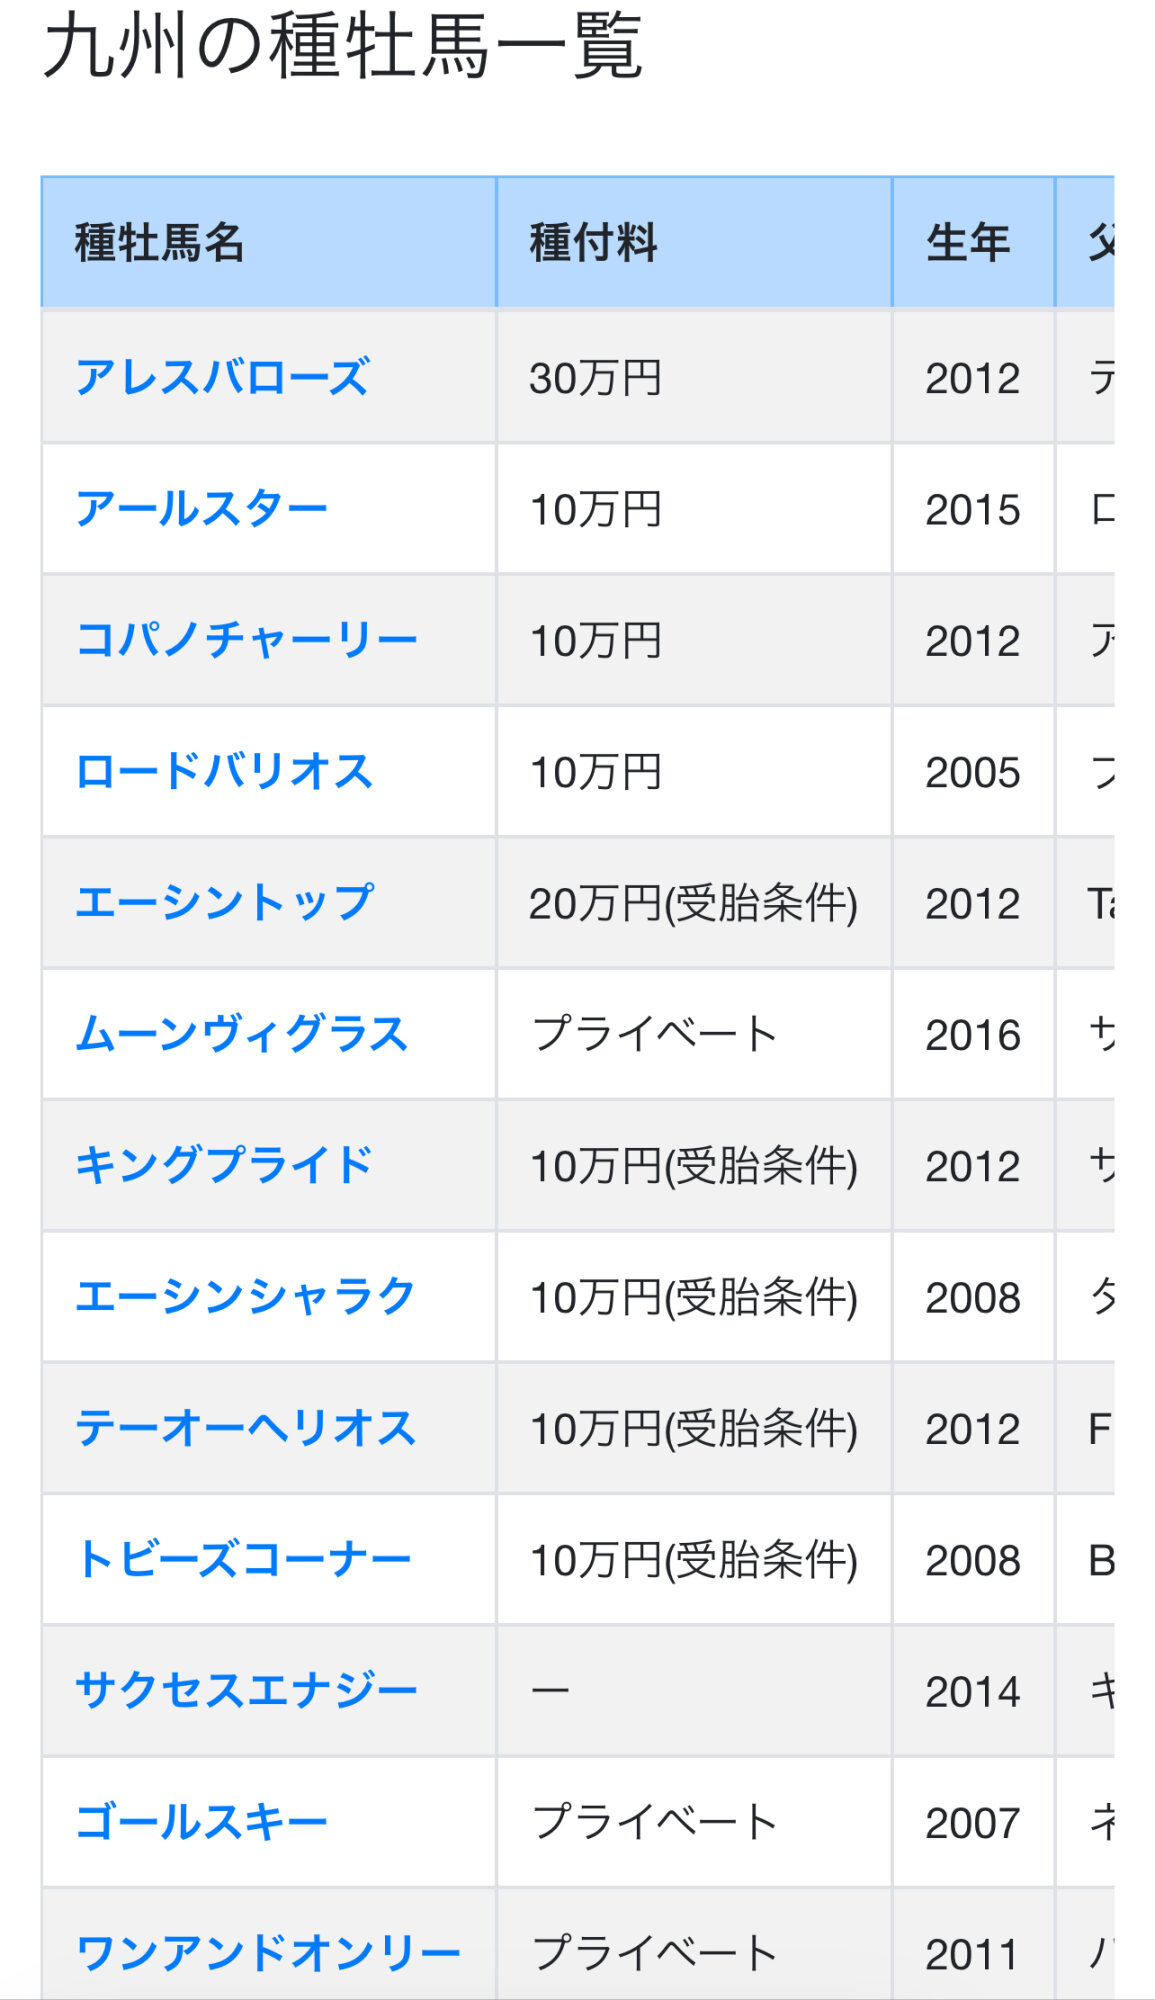The image size is (1155, 2000).
Task: Select the ロードバリオス link
Action: point(224,772)
